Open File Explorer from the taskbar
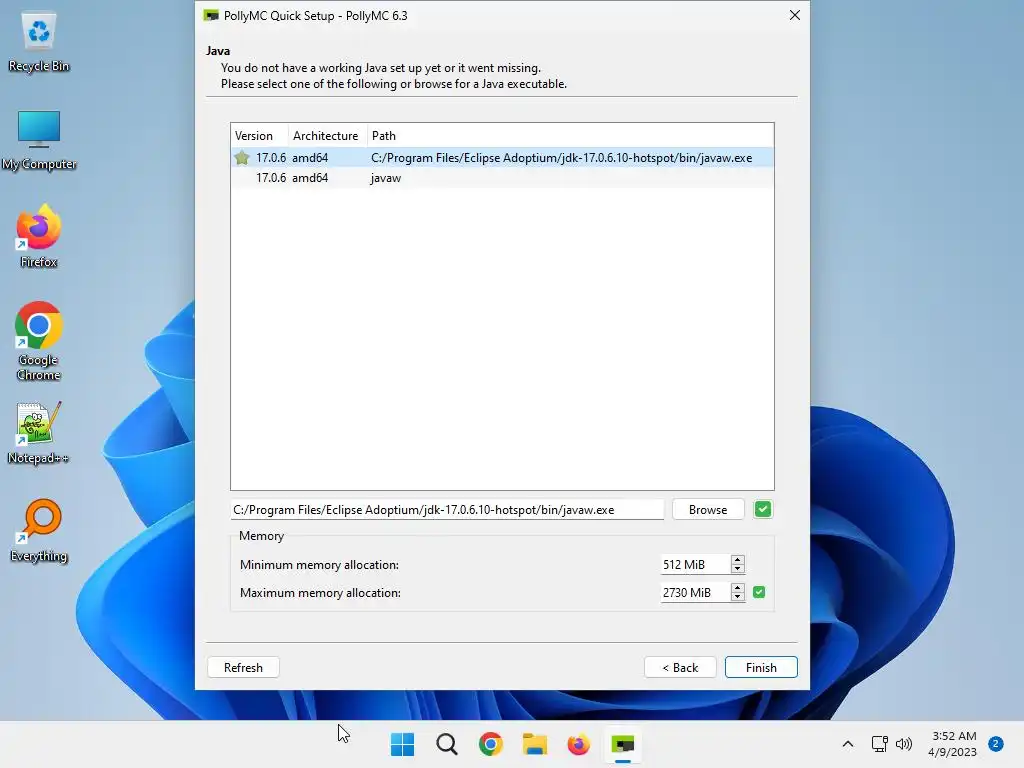The height and width of the screenshot is (768, 1024). 535,744
